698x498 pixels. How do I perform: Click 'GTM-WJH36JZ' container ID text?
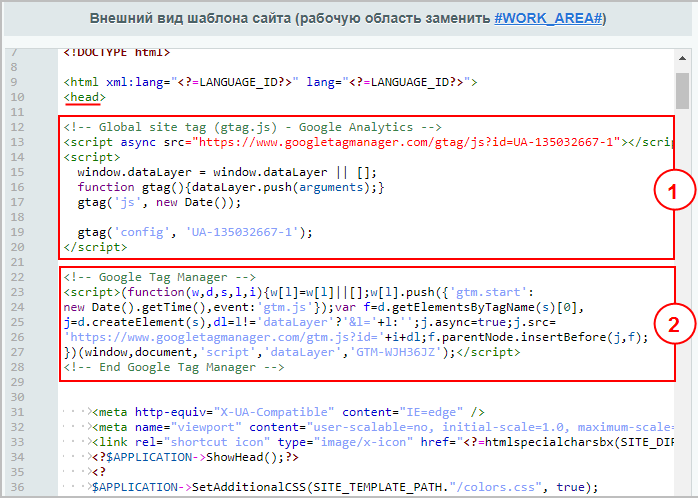(x=395, y=352)
